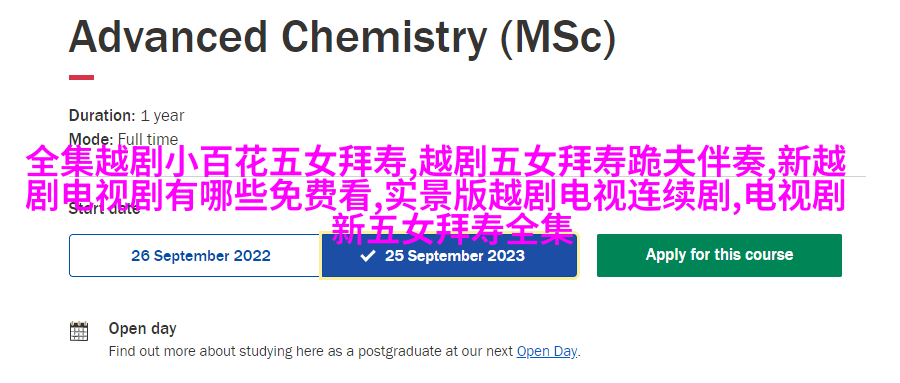Image resolution: width=900 pixels, height=383 pixels.
Task: Click the Apply for this course button
Action: [x=719, y=255]
